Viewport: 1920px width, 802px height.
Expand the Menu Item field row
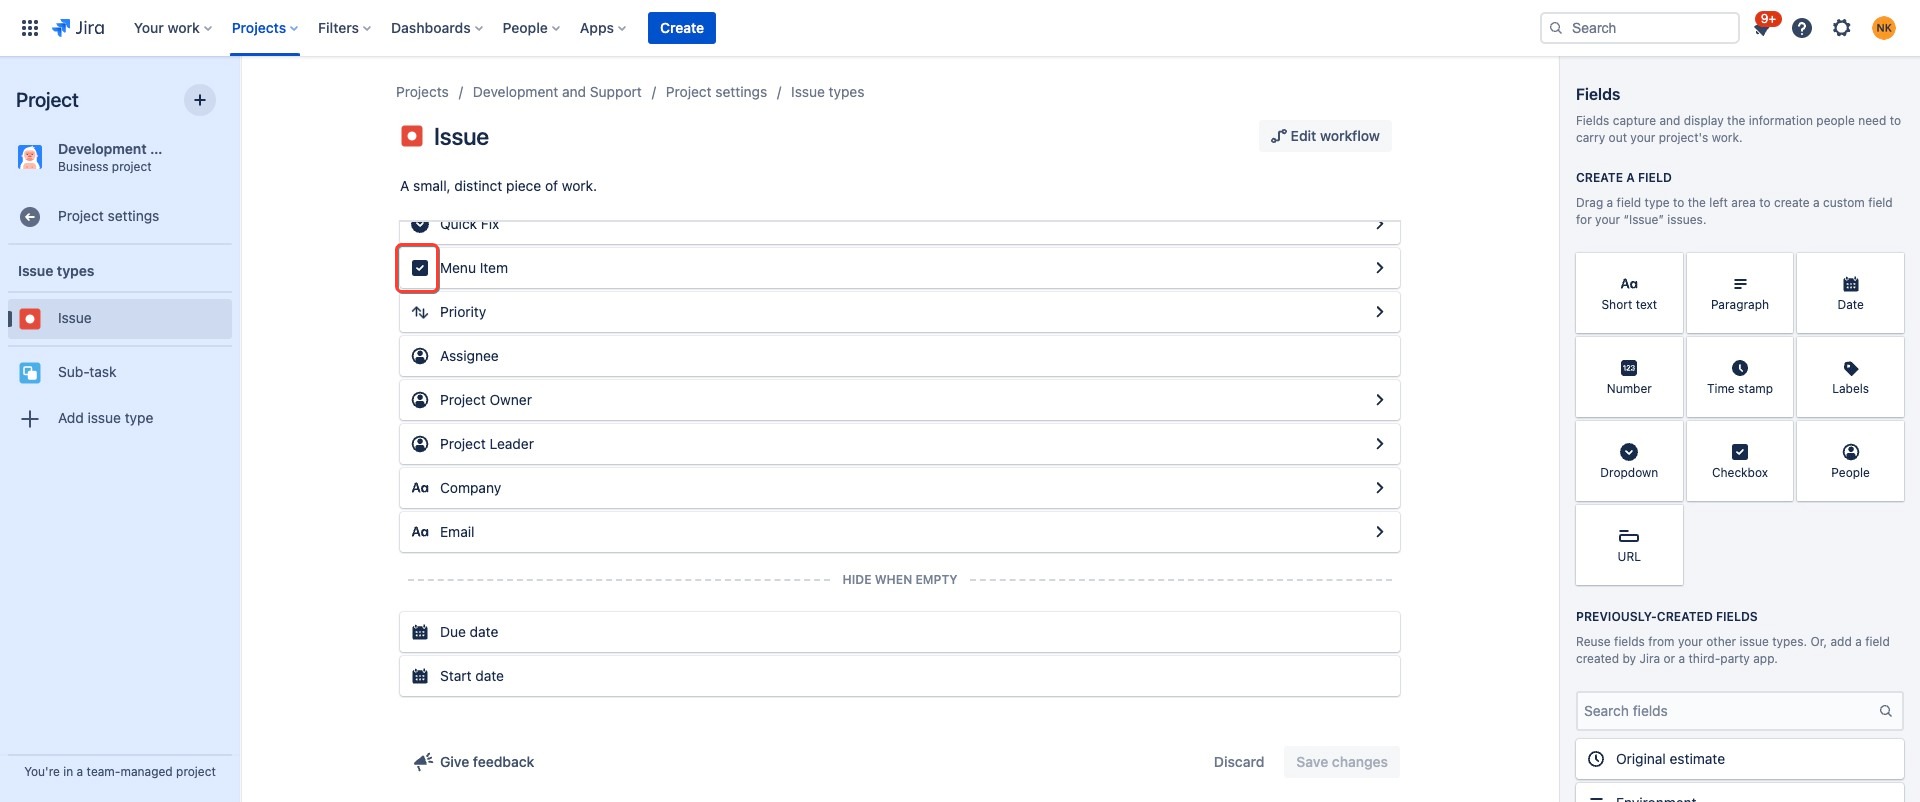pos(900,268)
